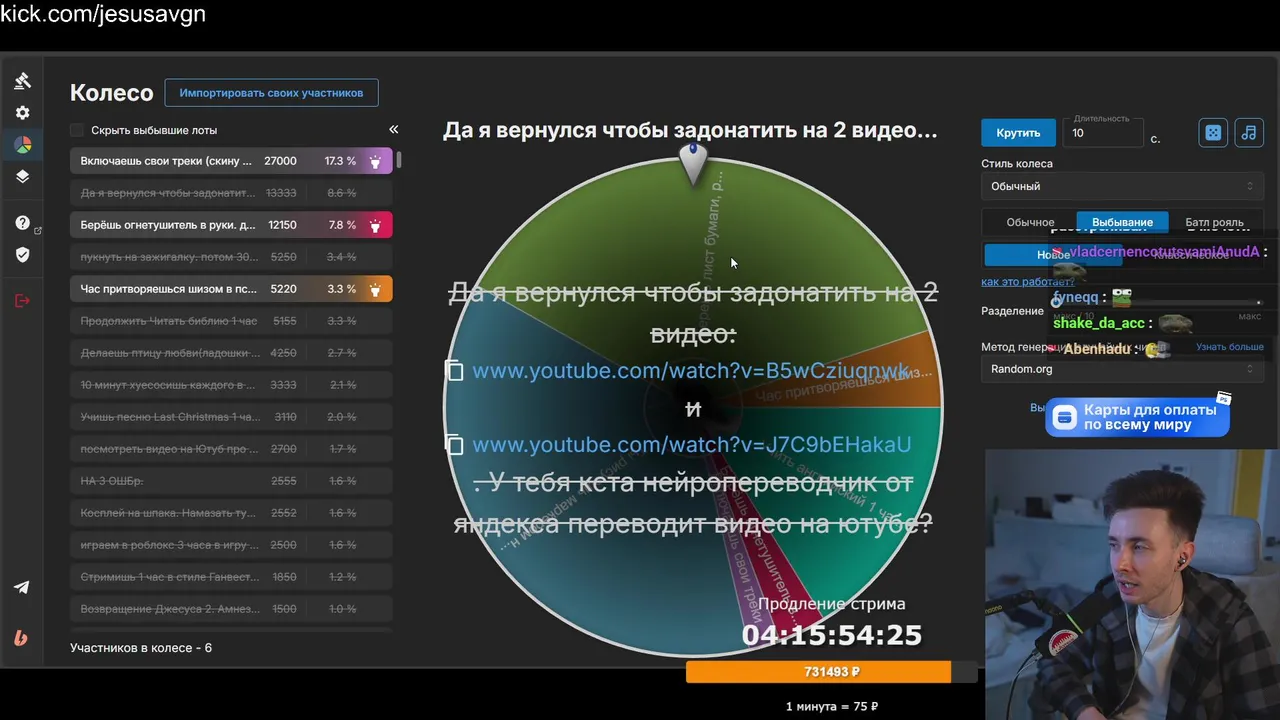The height and width of the screenshot is (720, 1280).
Task: Switch to 'Выбывание' wheel mode tab
Action: point(1122,222)
